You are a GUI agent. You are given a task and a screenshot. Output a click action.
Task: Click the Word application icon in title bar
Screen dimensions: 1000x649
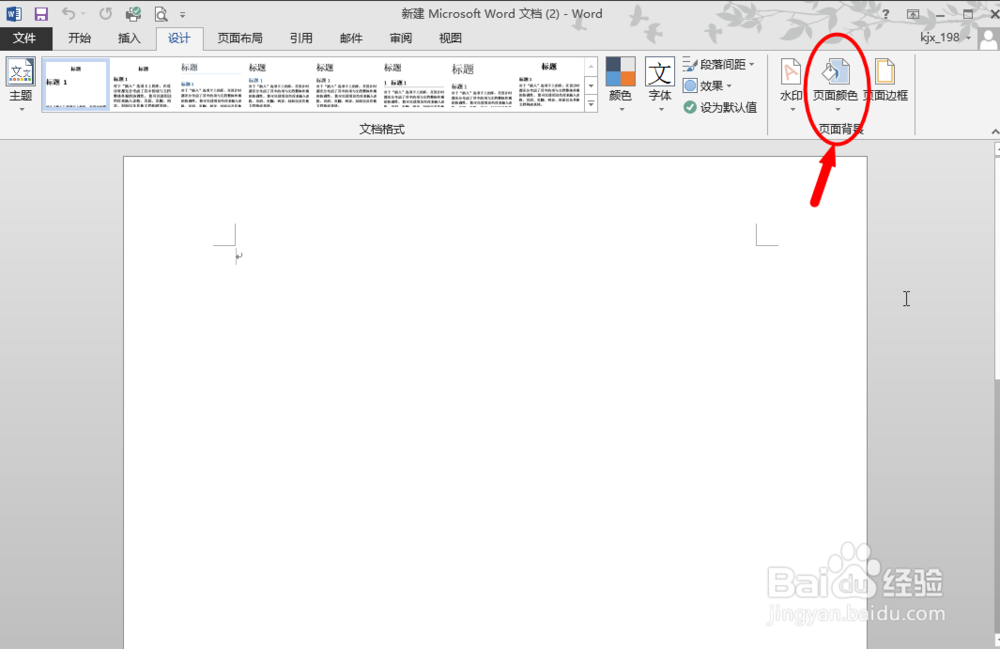[x=14, y=13]
